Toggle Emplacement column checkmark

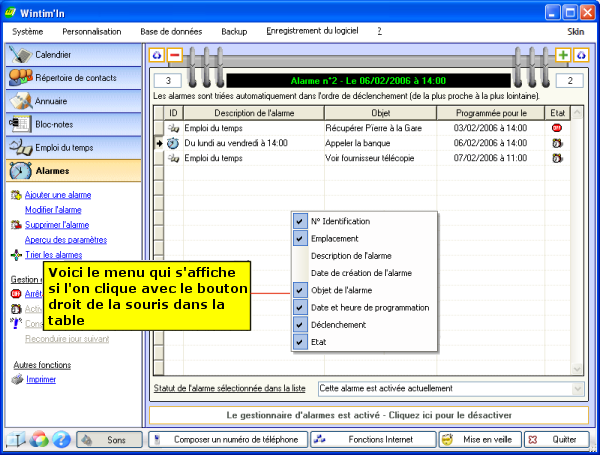[x=300, y=238]
